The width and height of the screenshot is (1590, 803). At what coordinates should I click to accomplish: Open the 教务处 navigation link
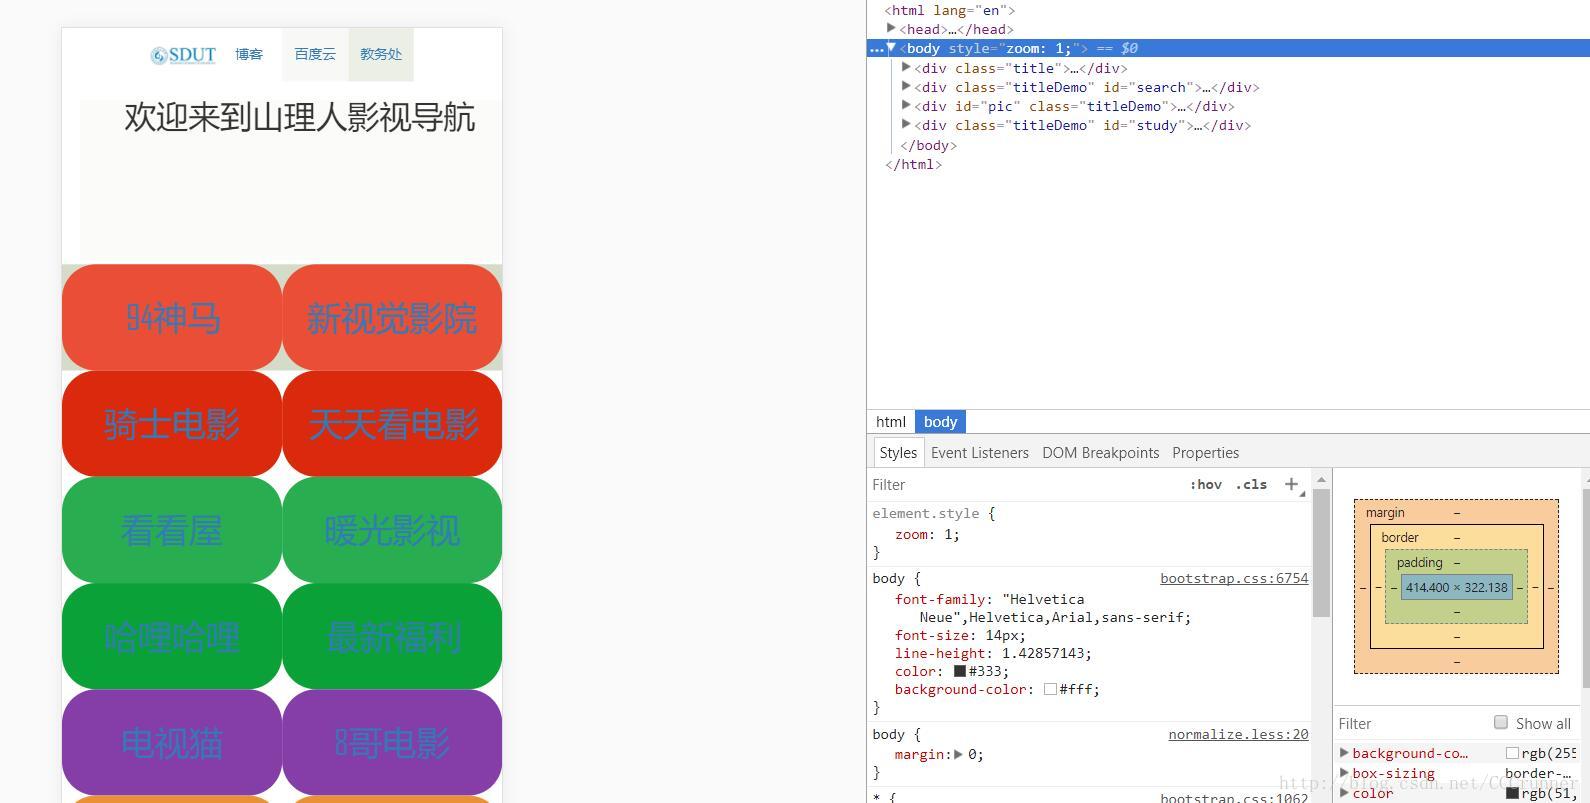(x=381, y=55)
